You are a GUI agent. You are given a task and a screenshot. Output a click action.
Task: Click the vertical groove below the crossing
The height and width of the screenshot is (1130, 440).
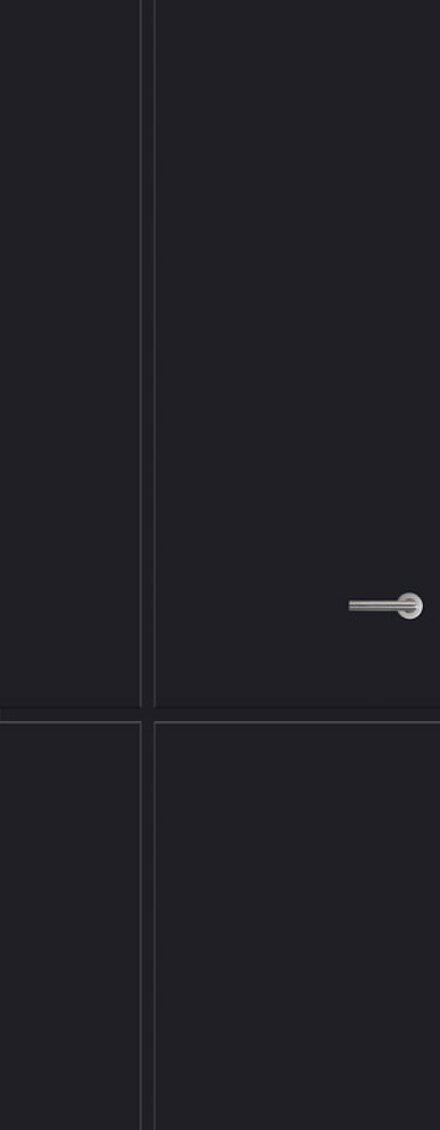[x=148, y=926]
